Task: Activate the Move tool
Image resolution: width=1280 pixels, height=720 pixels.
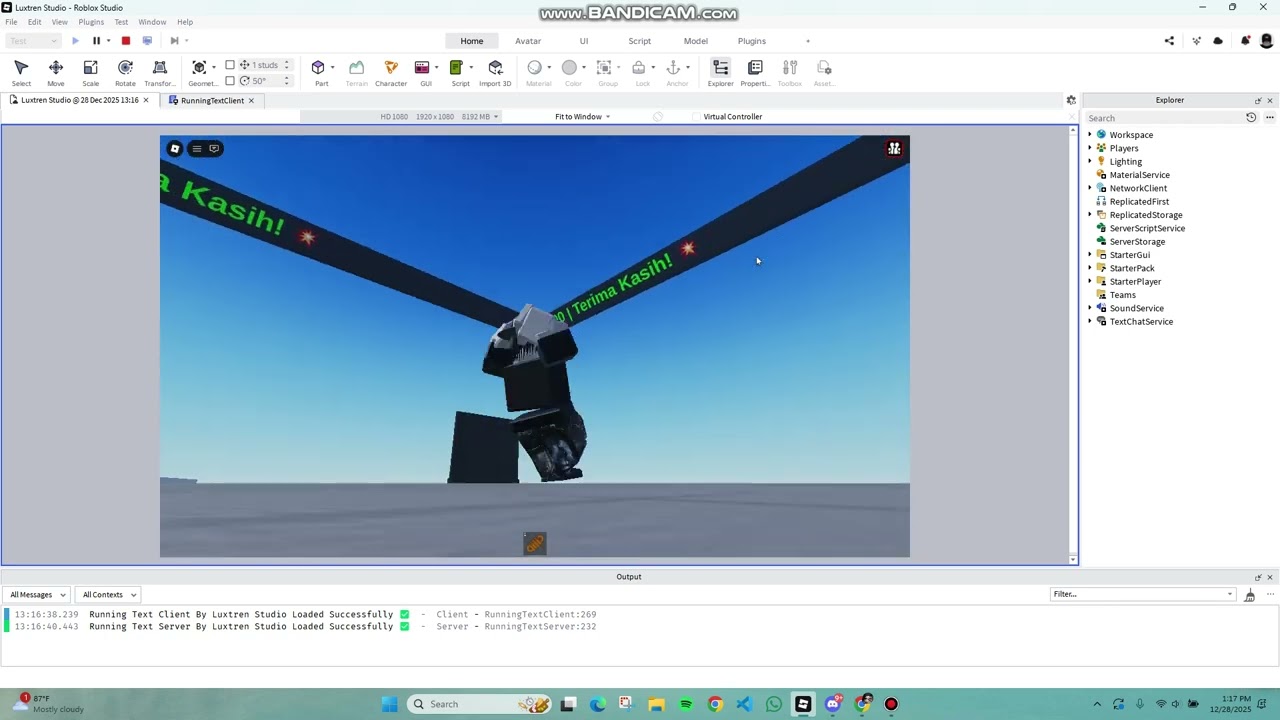Action: pyautogui.click(x=56, y=72)
